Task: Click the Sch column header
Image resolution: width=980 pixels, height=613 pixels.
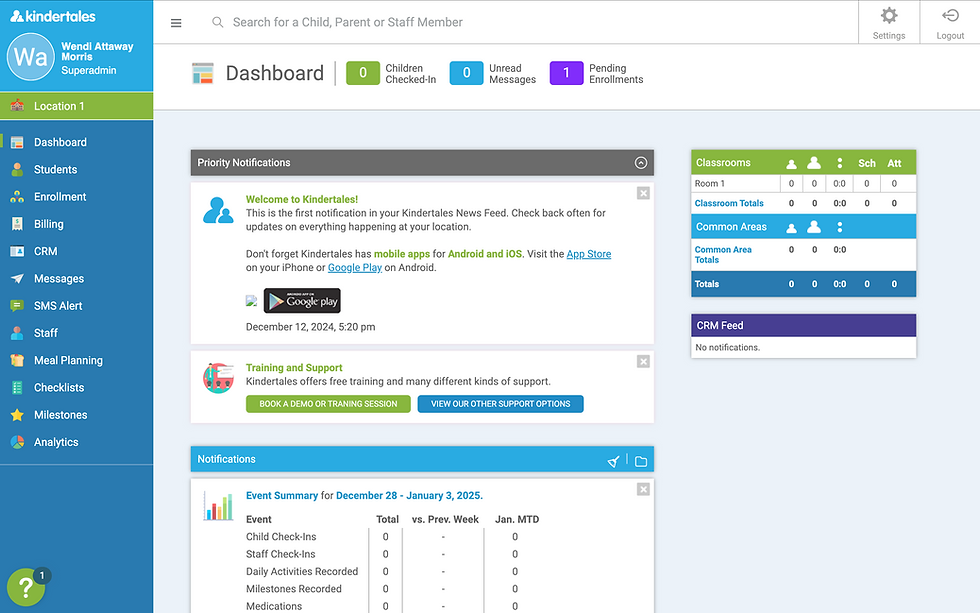Action: click(x=867, y=163)
